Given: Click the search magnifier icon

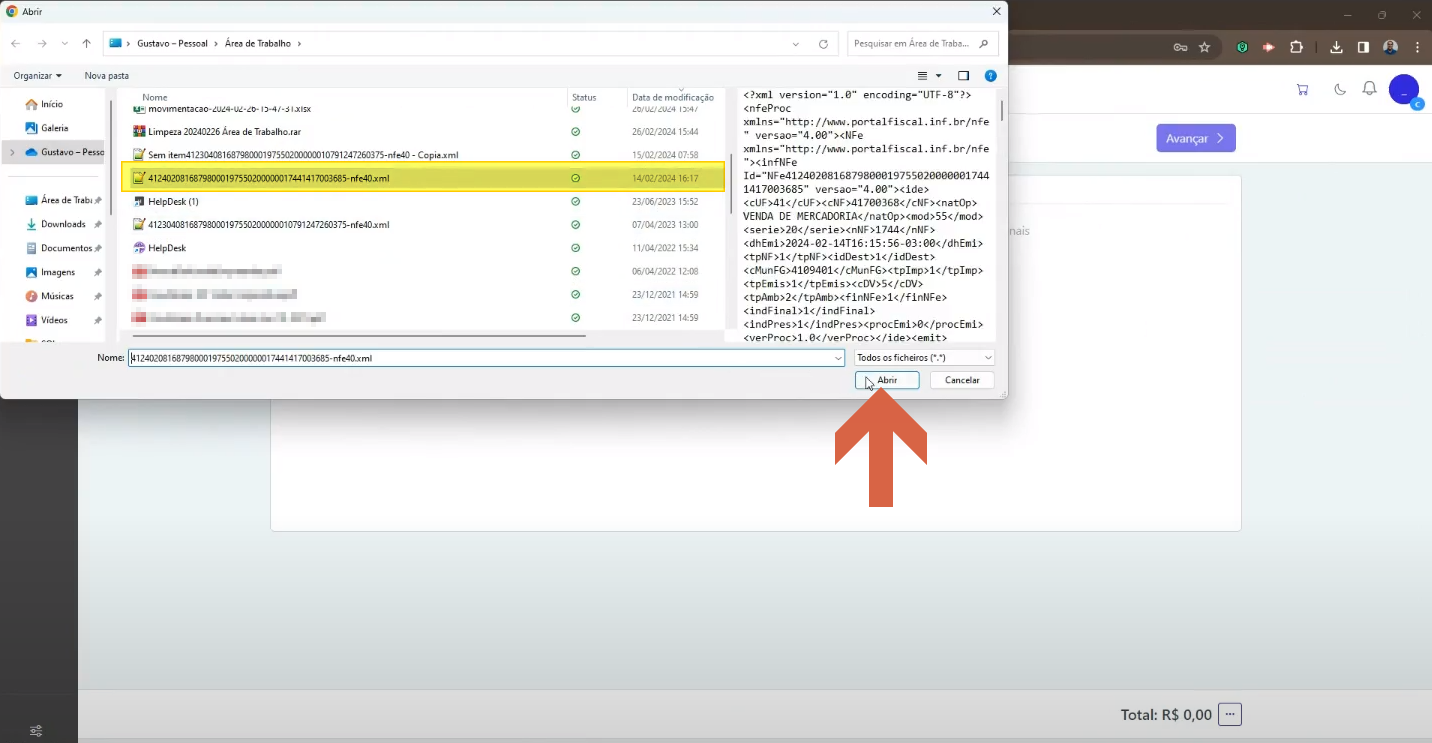Looking at the screenshot, I should point(984,44).
